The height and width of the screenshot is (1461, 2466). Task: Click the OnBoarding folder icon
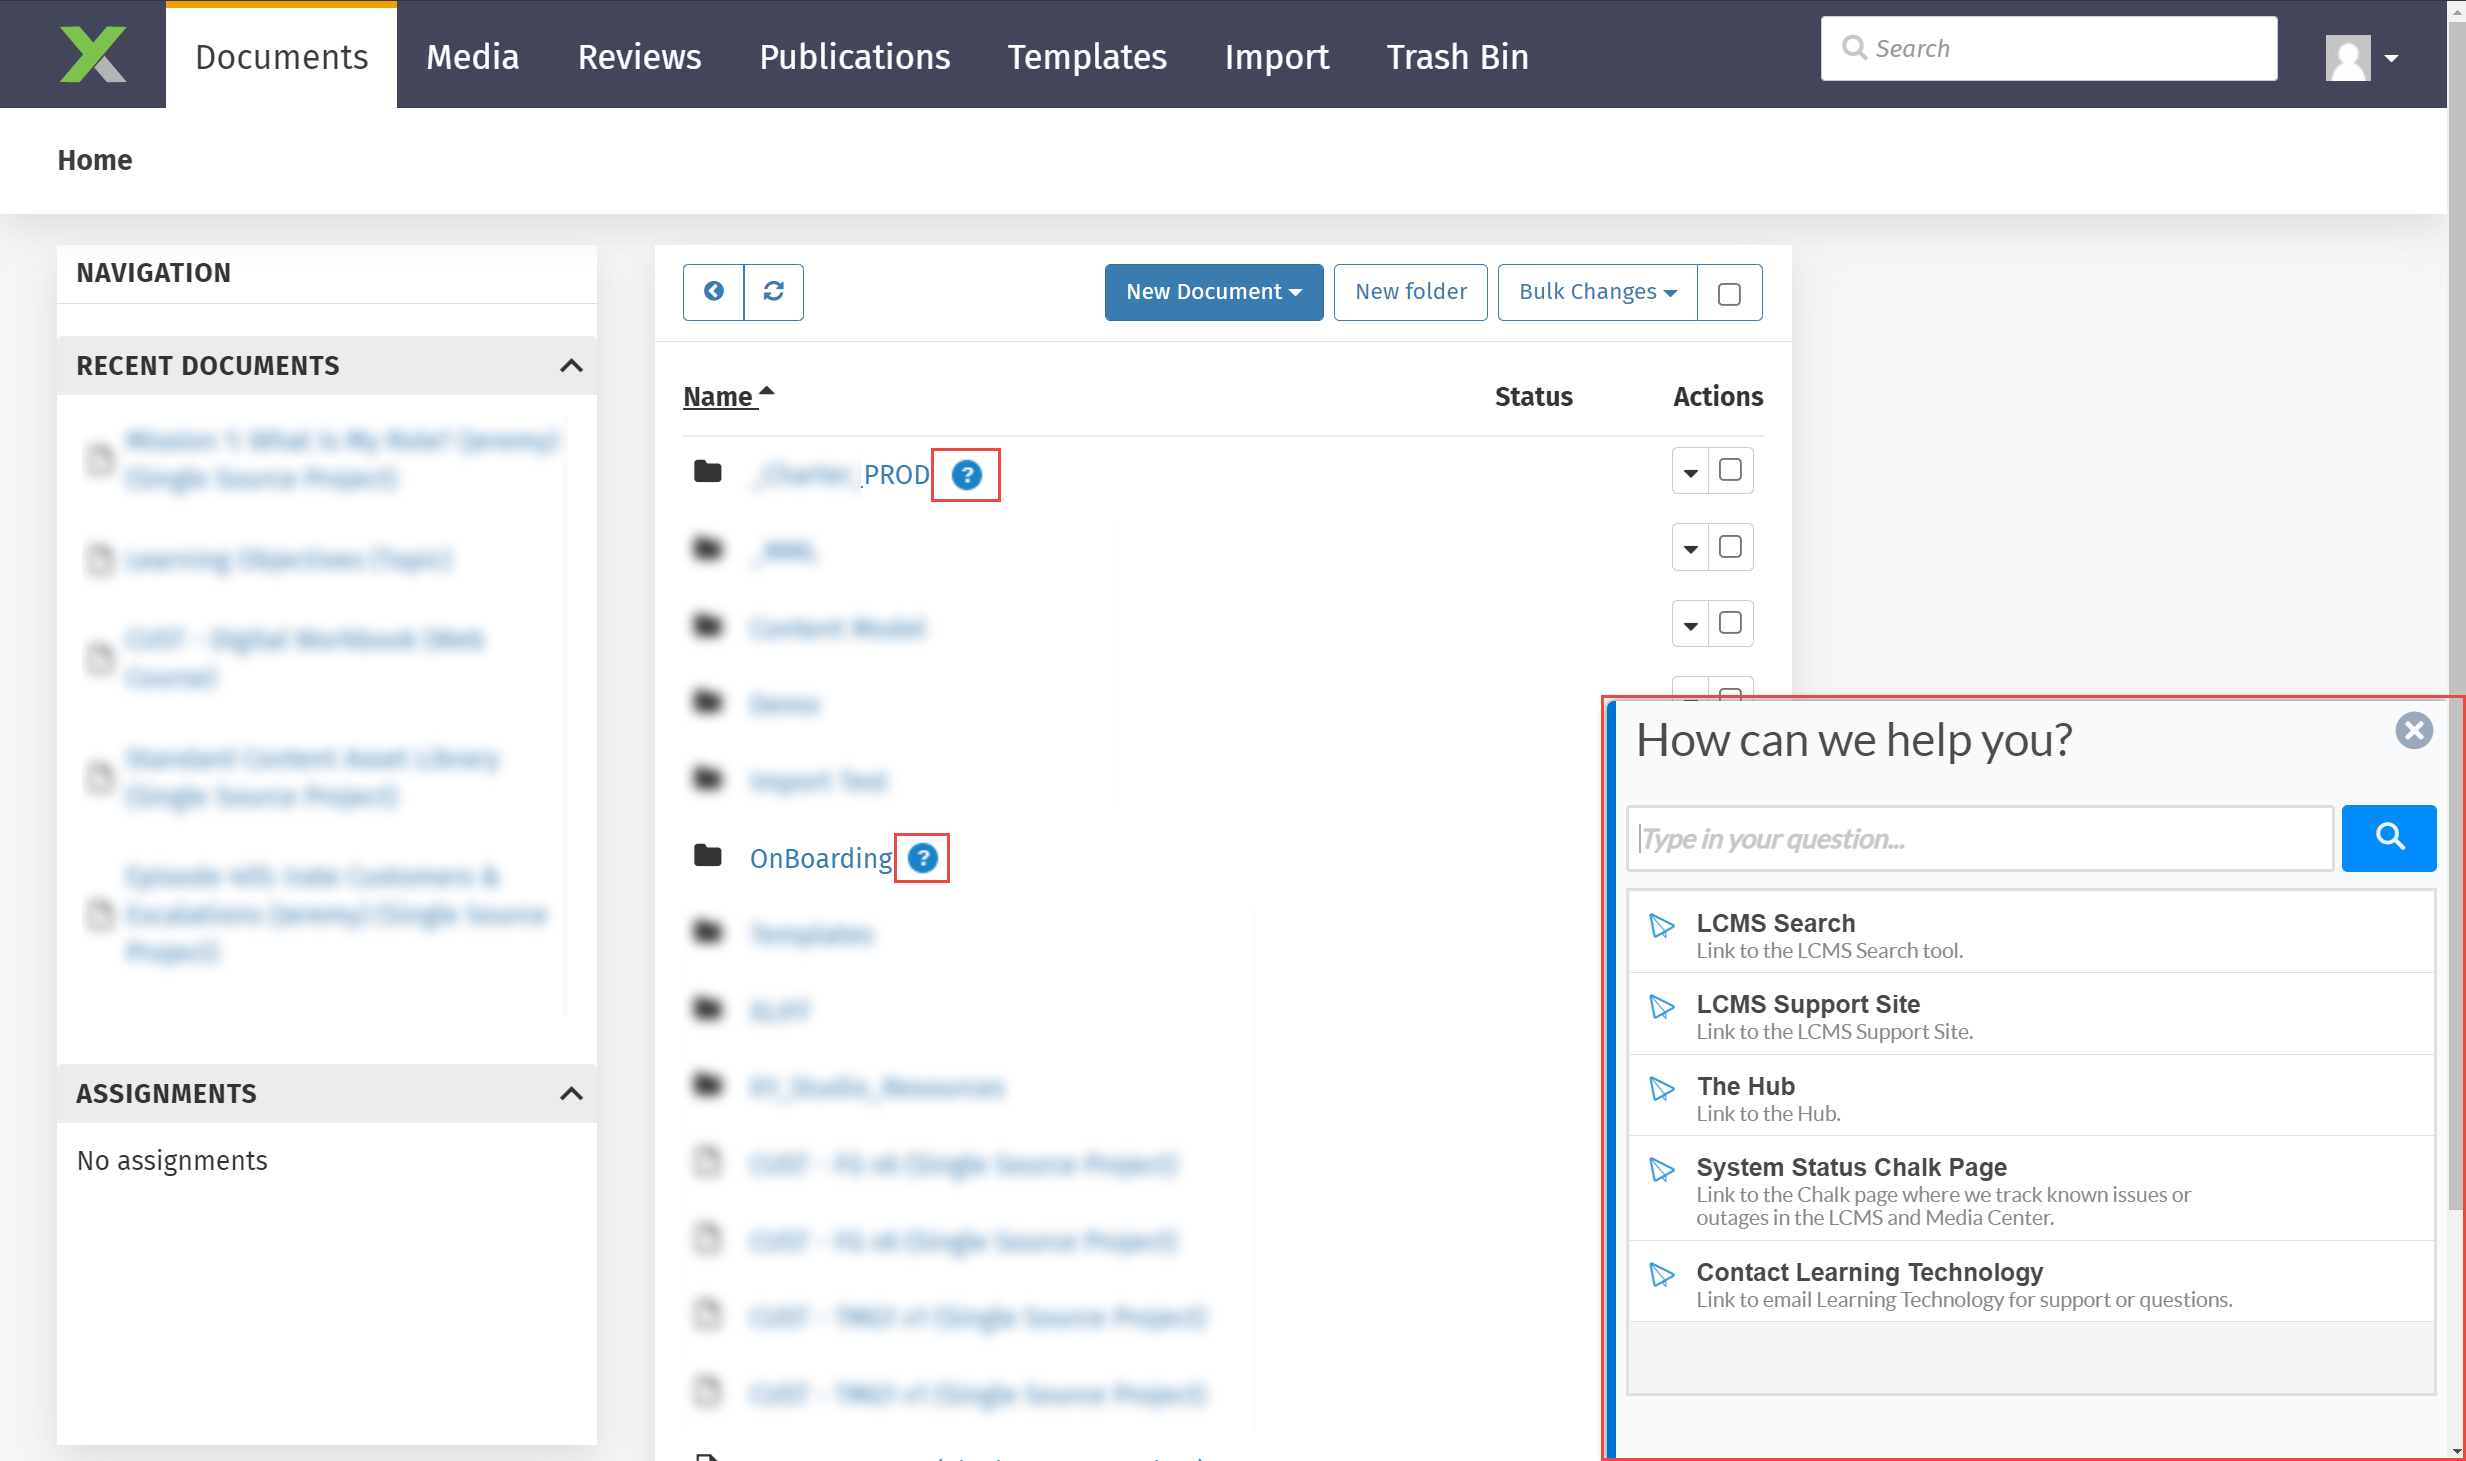(x=708, y=857)
